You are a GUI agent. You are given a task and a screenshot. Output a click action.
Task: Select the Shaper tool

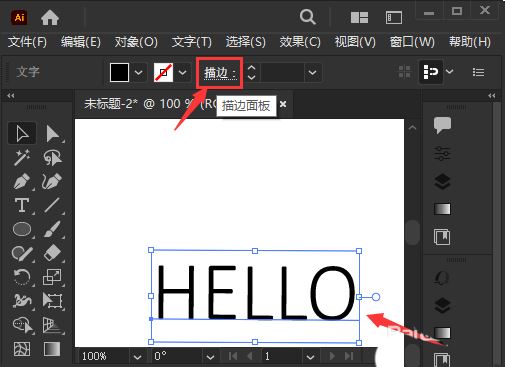tap(22, 253)
